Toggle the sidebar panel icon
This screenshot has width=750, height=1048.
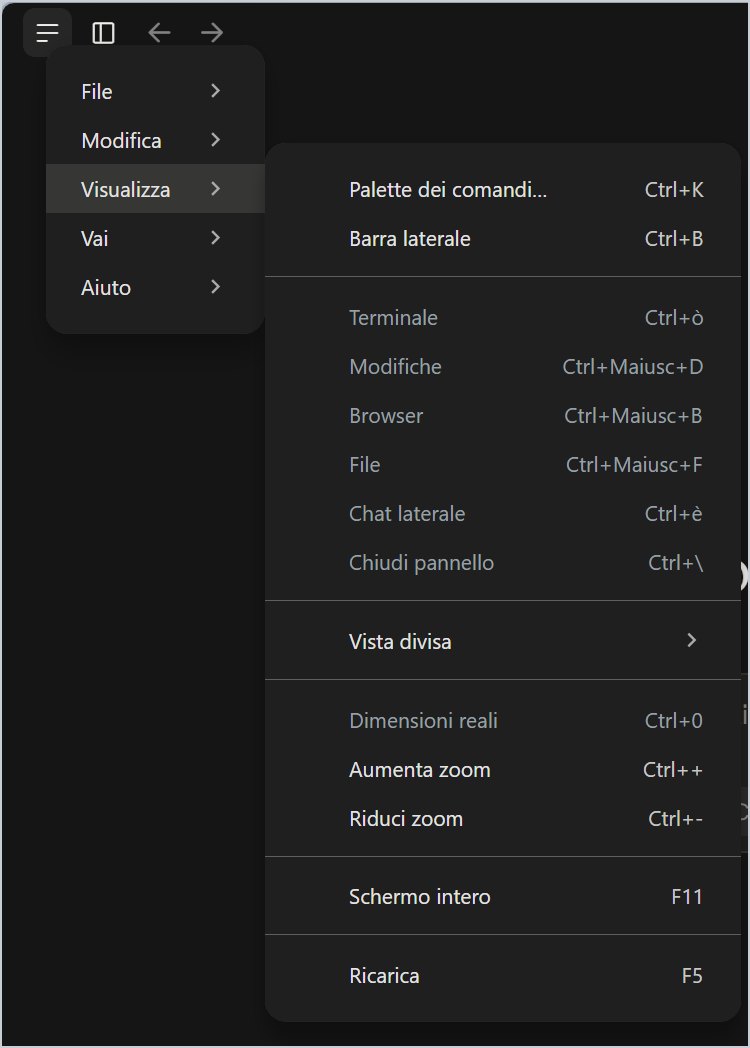(x=103, y=32)
